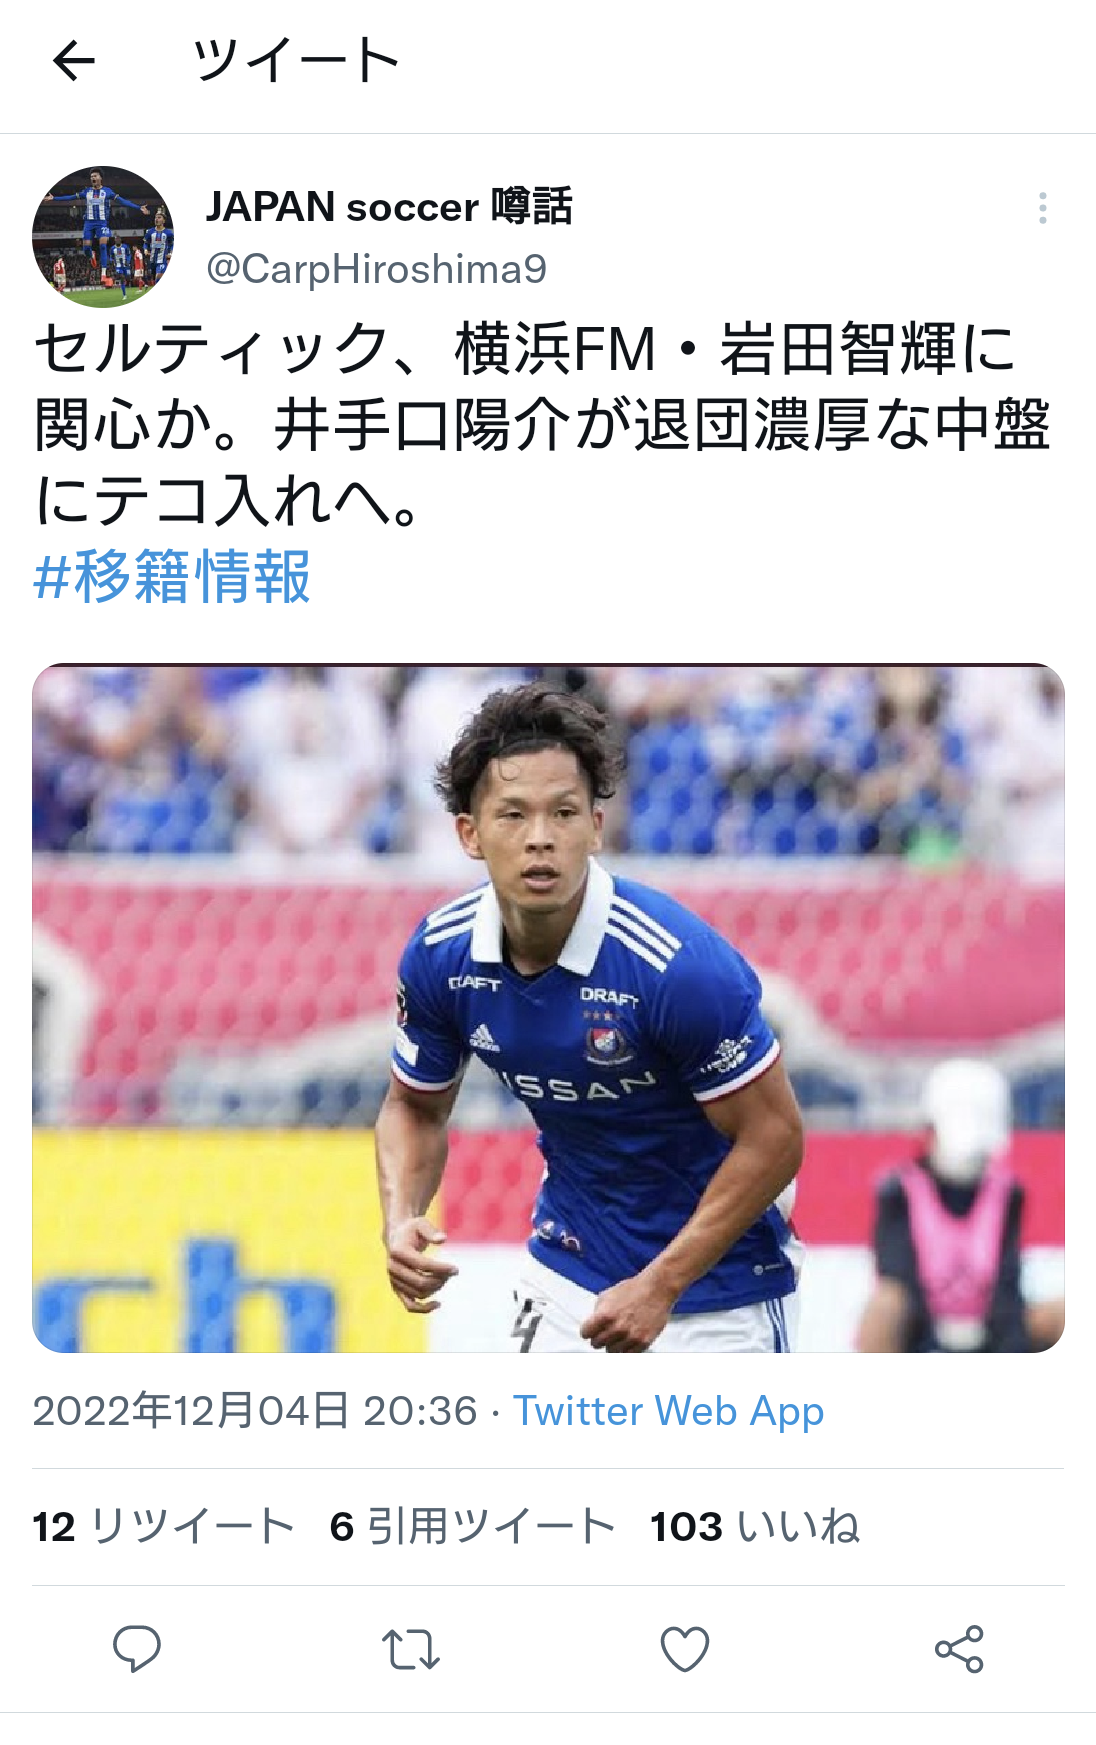Tap the @CarpHiroshima9 handle
This screenshot has width=1096, height=1745.
[x=376, y=269]
